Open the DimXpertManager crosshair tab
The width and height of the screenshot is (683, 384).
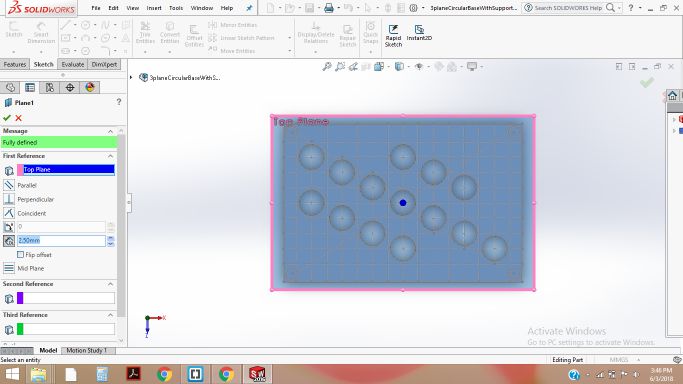pos(70,88)
